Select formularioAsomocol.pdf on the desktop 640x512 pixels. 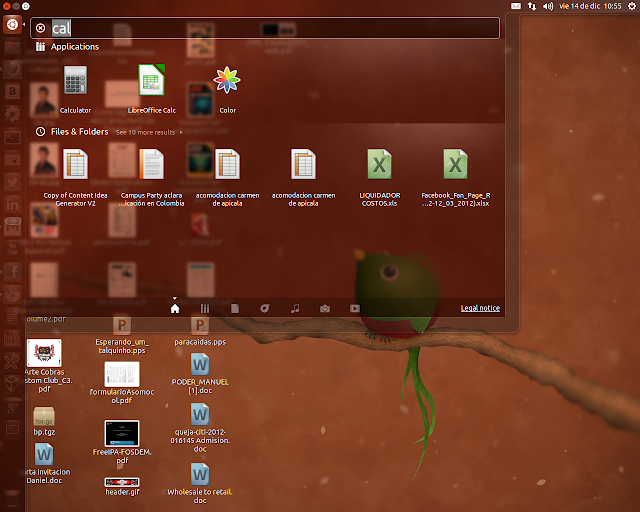point(122,383)
